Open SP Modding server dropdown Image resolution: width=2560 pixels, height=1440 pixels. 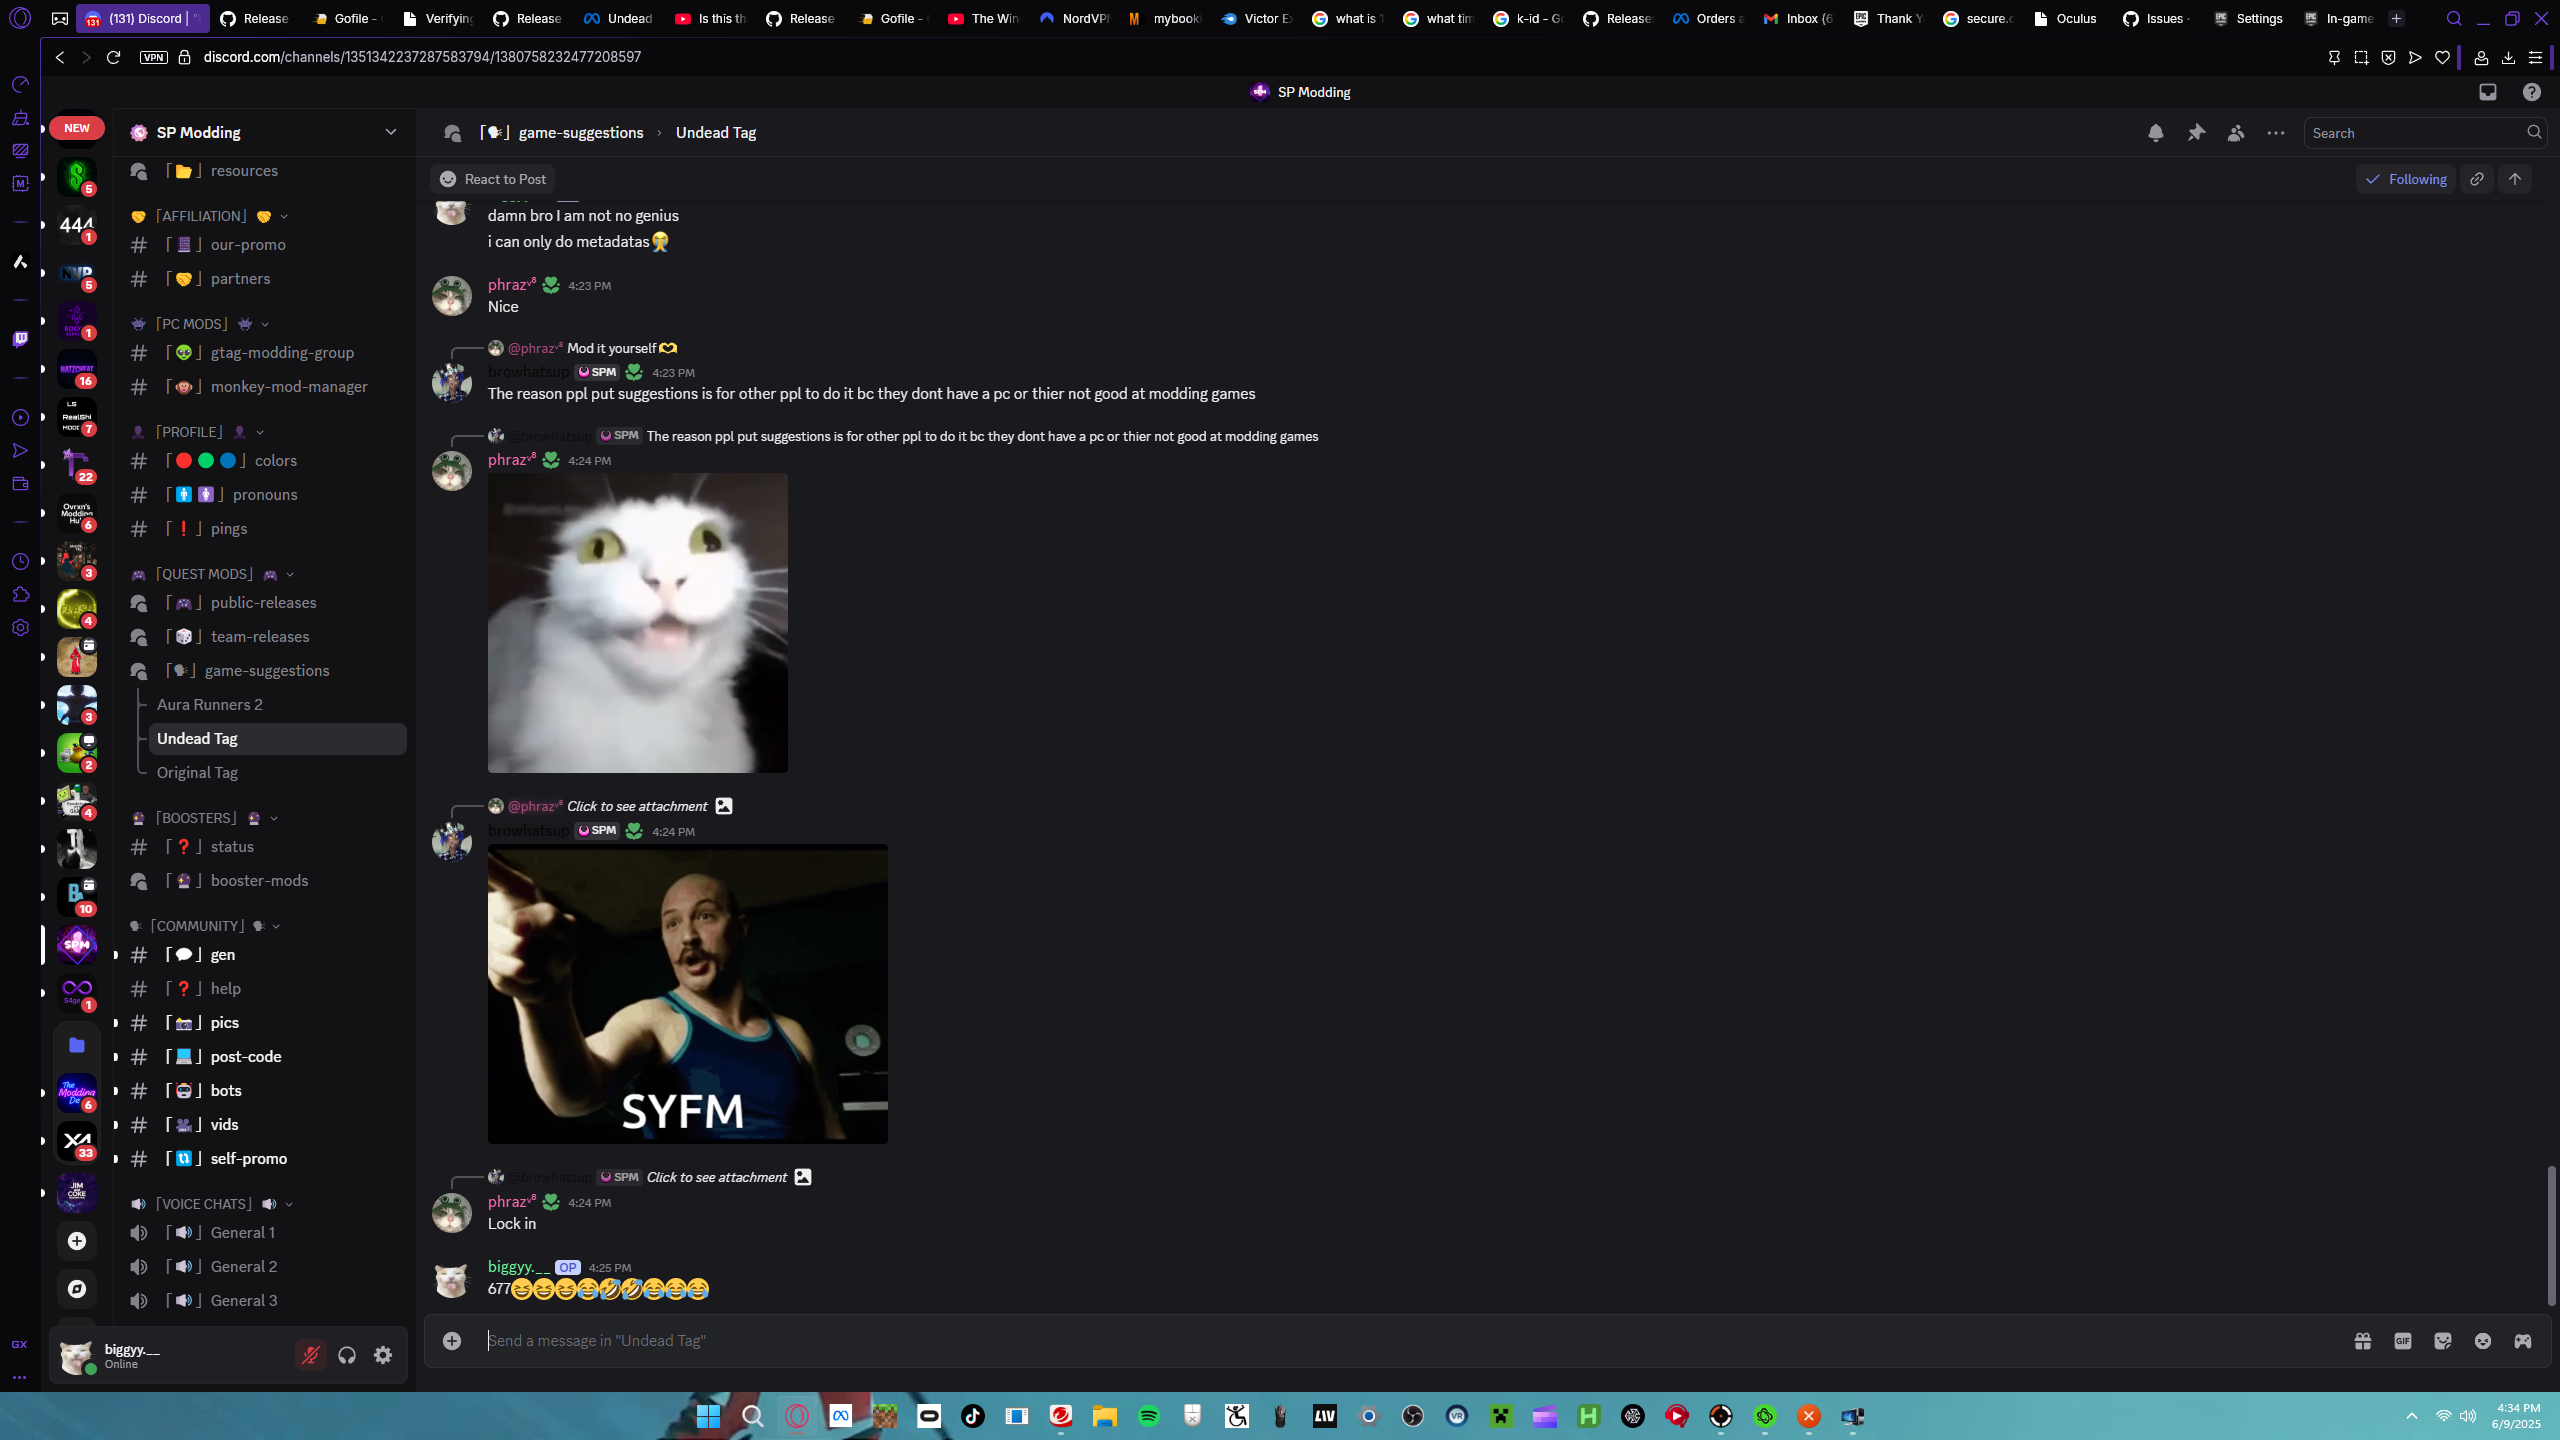390,132
